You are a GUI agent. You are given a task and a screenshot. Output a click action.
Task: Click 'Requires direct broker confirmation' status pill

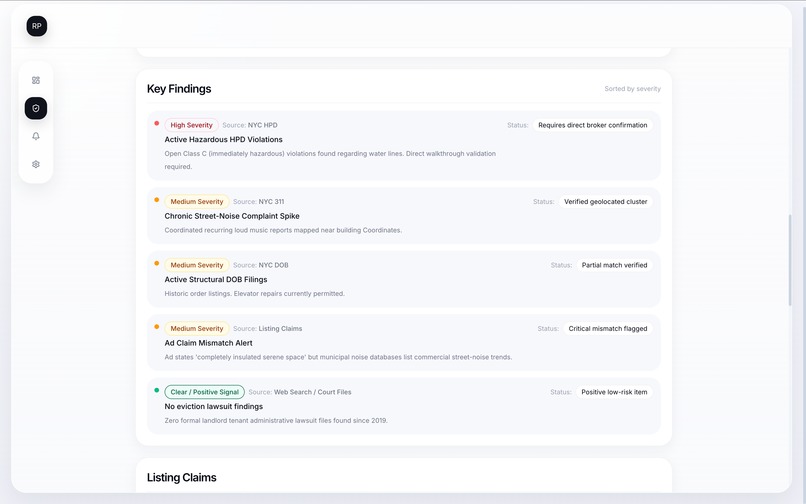coord(593,125)
